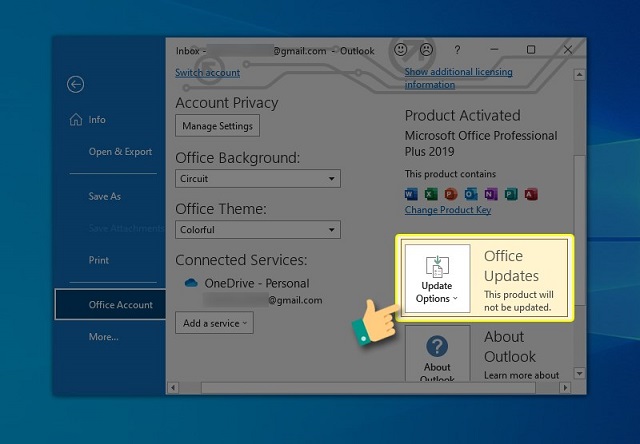Open the More... sidebar item

(103, 337)
